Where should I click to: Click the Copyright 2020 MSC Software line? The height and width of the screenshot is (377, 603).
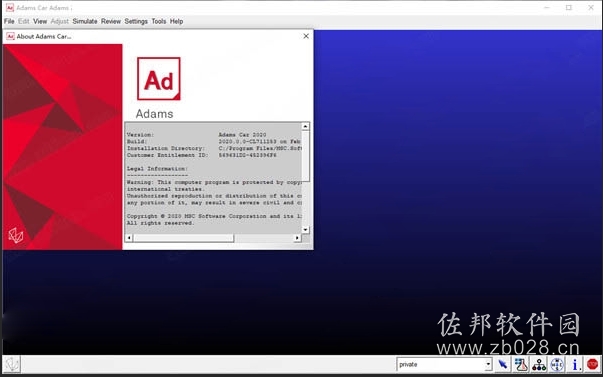(x=214, y=216)
